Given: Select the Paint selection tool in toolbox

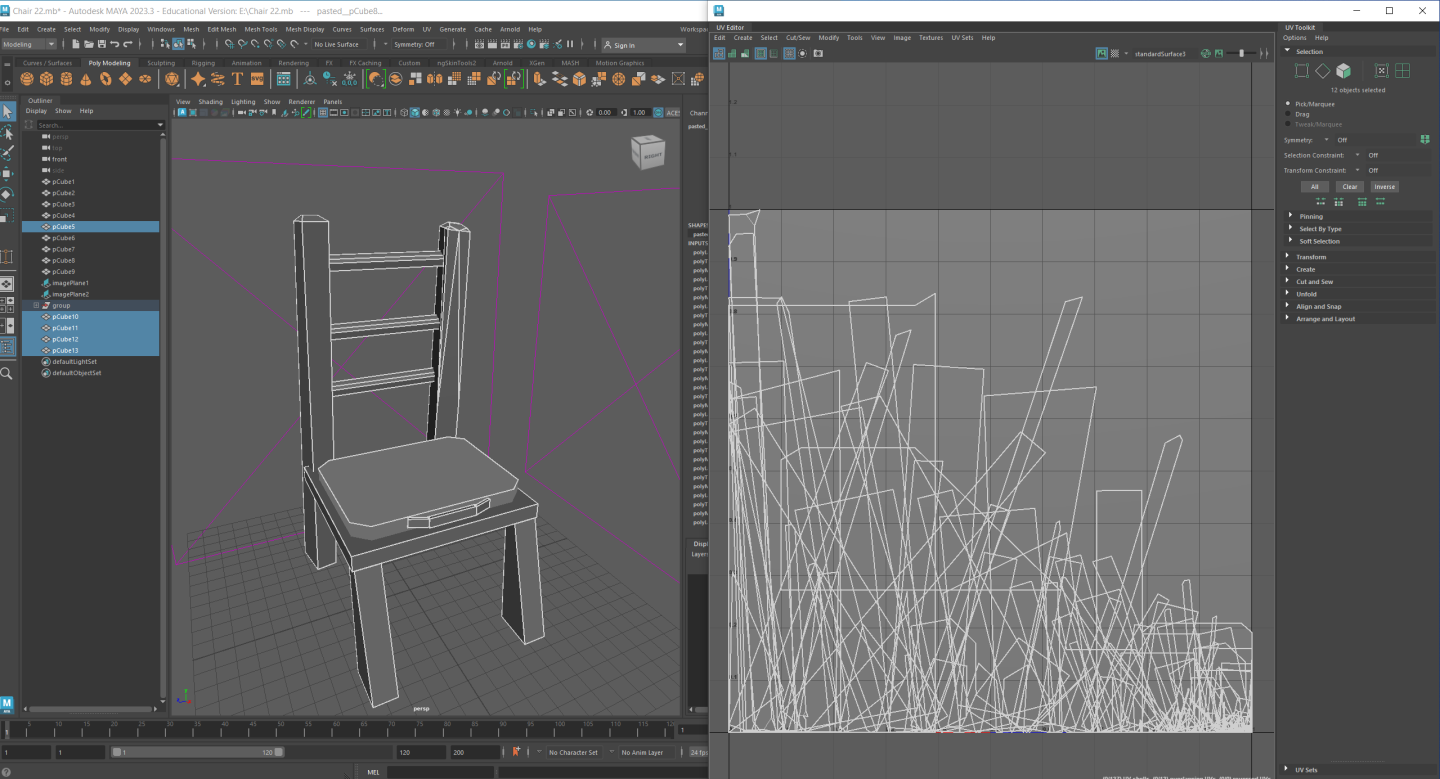Looking at the screenshot, I should pos(7,153).
